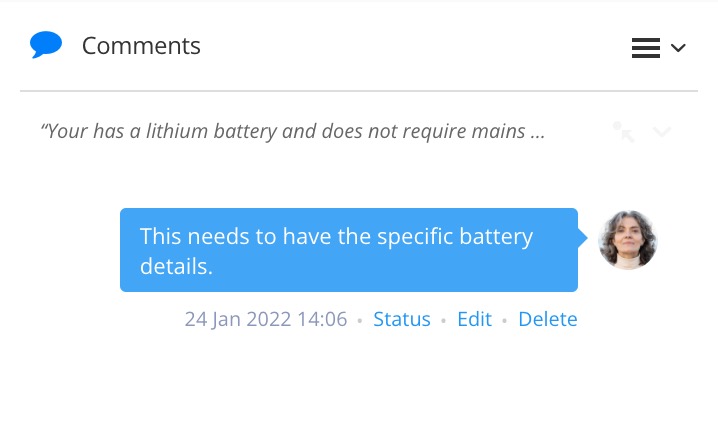This screenshot has height=440, width=718.
Task: Select the quoted lithium battery excerpt
Action: pos(293,131)
